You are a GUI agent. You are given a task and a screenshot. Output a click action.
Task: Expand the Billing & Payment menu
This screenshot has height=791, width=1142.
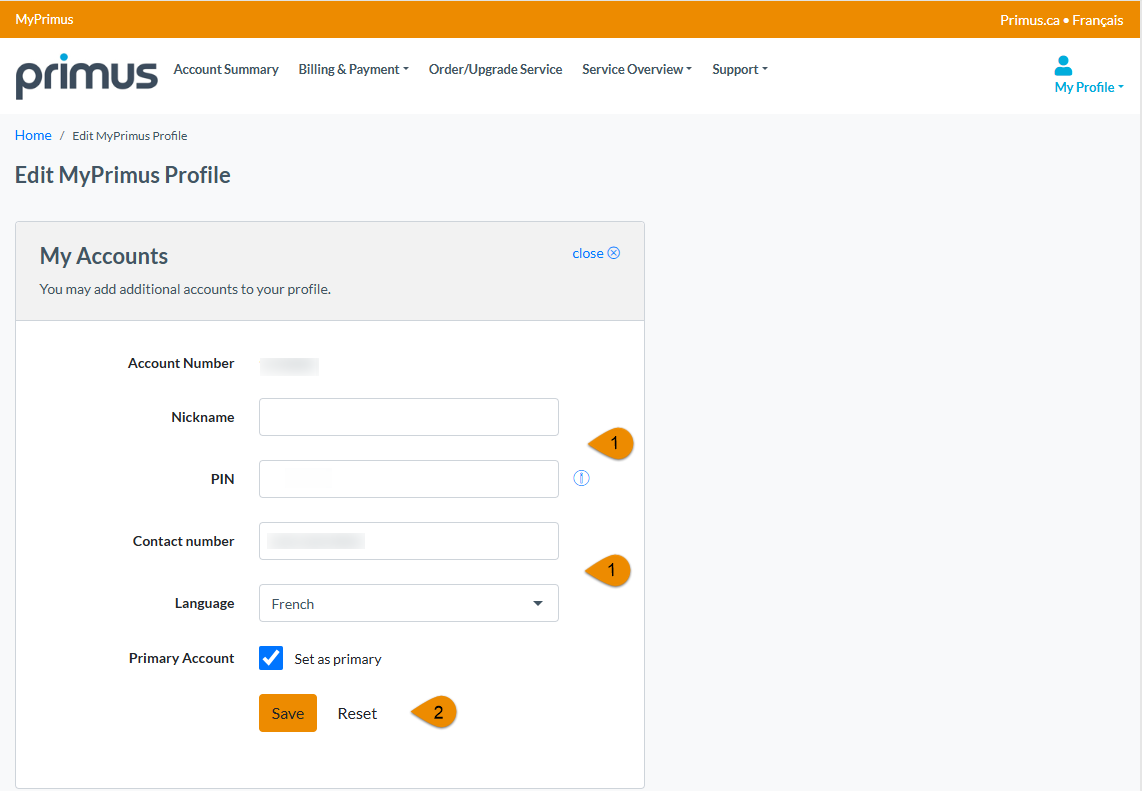(353, 69)
